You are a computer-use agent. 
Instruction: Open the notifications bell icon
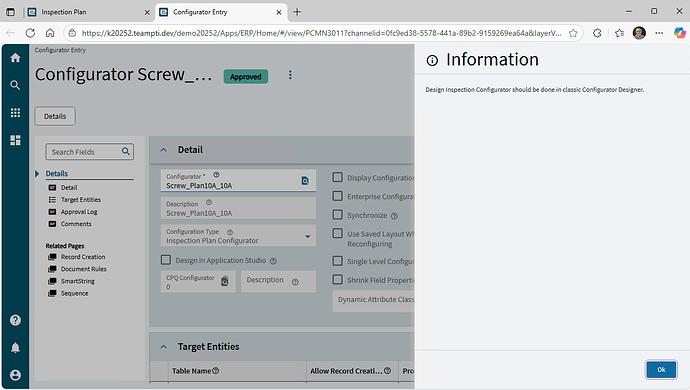tap(15, 348)
